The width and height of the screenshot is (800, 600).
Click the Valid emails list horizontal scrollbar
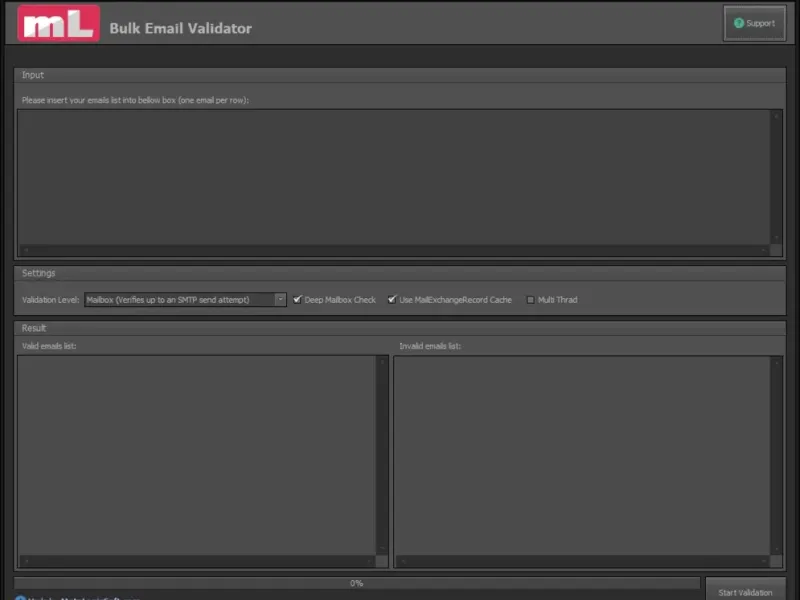197,561
